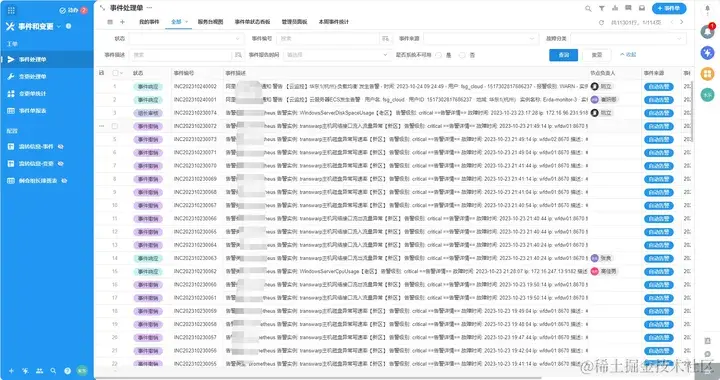Open the 事件来源 filter dropdown
720x380 pixels.
[481, 39]
